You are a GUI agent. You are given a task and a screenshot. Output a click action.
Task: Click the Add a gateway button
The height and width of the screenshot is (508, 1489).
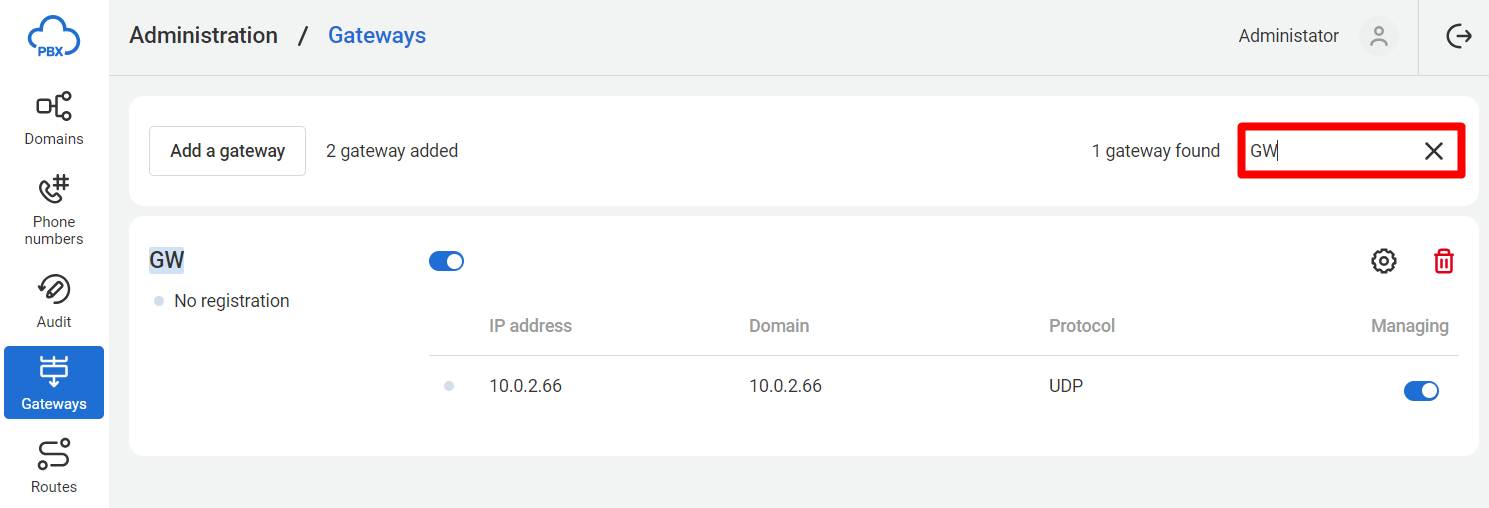pyautogui.click(x=227, y=151)
